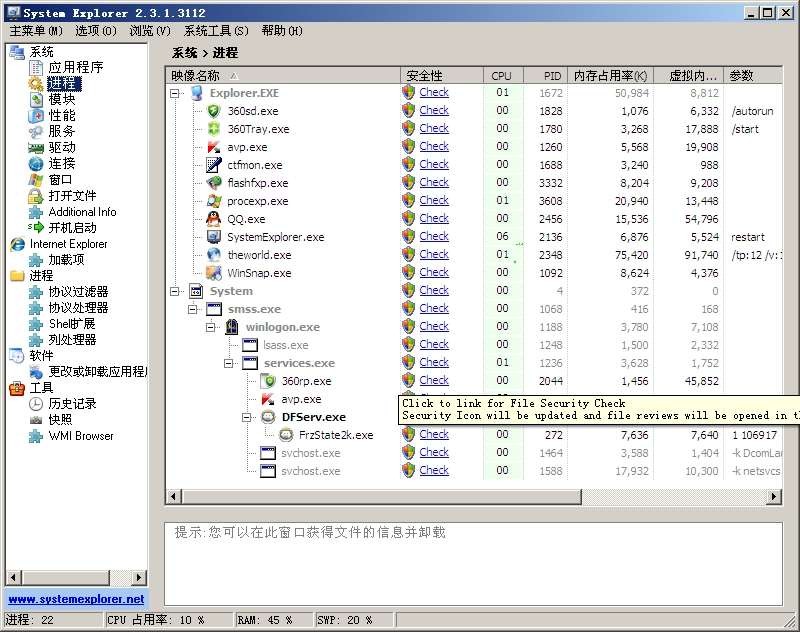
Task: Select the 连接 (Connections) icon
Action: tap(60, 163)
